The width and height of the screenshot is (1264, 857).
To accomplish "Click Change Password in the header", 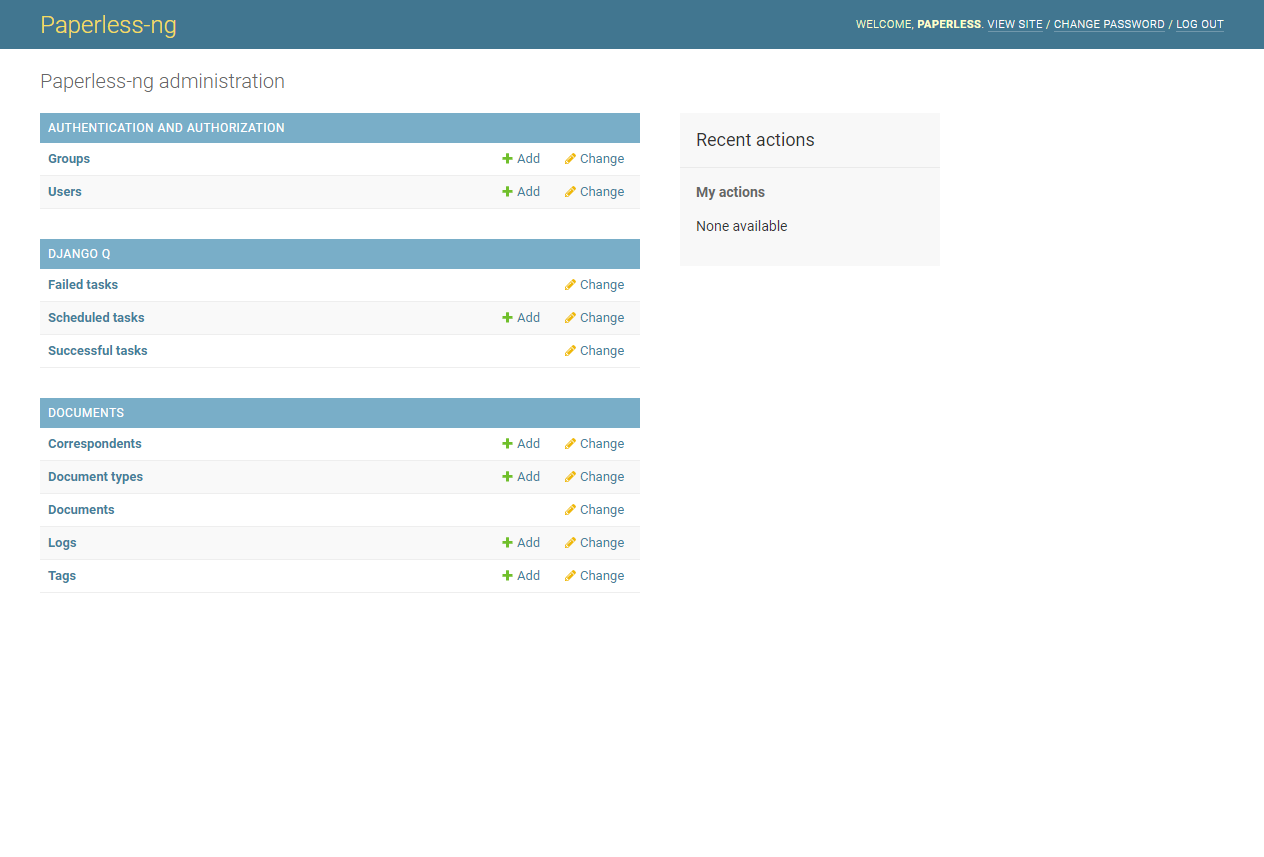I will (1109, 24).
